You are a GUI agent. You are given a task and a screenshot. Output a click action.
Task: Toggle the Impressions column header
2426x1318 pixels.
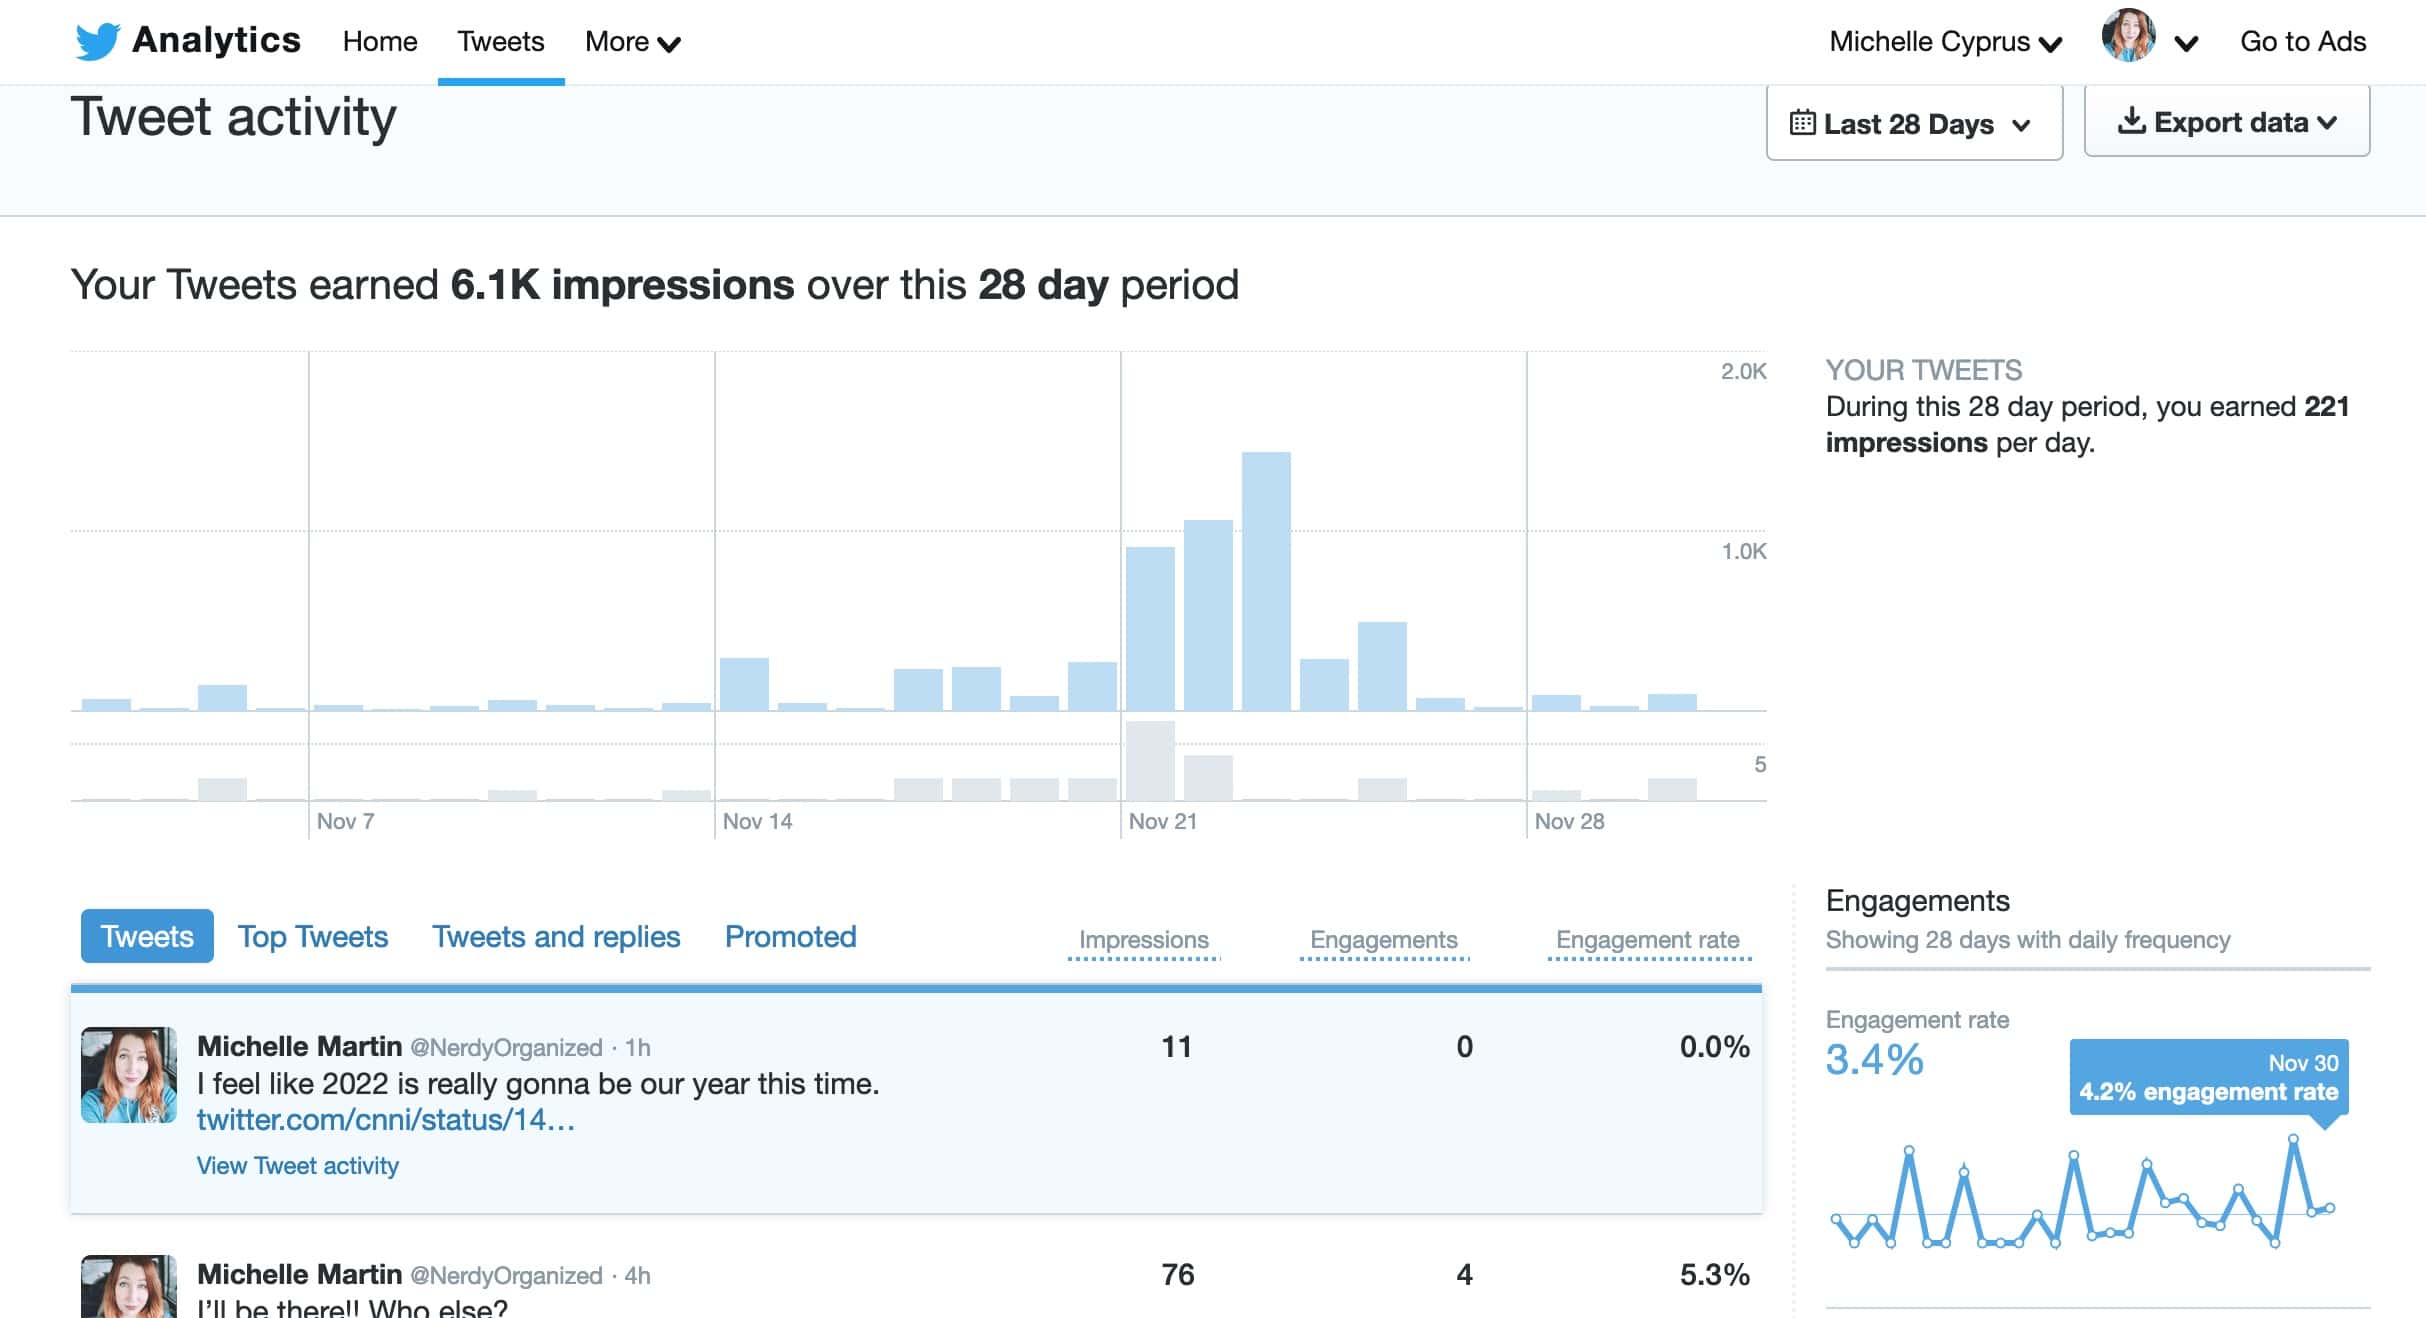(x=1141, y=940)
